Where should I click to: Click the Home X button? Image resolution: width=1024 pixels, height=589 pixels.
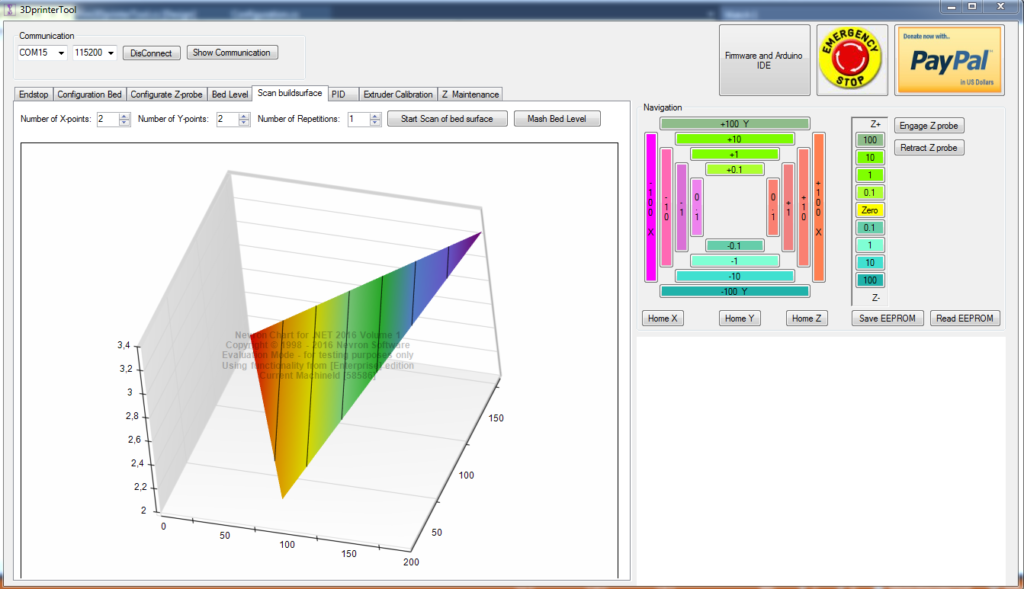pyautogui.click(x=662, y=318)
